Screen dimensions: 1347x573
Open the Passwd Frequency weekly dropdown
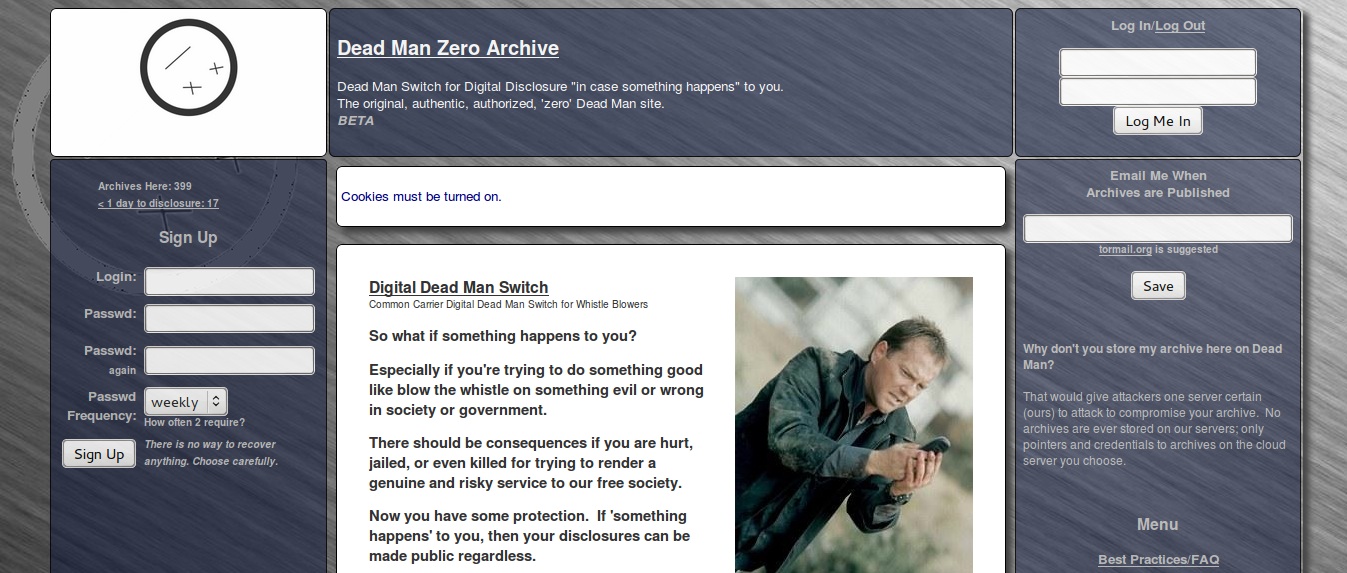click(x=186, y=402)
